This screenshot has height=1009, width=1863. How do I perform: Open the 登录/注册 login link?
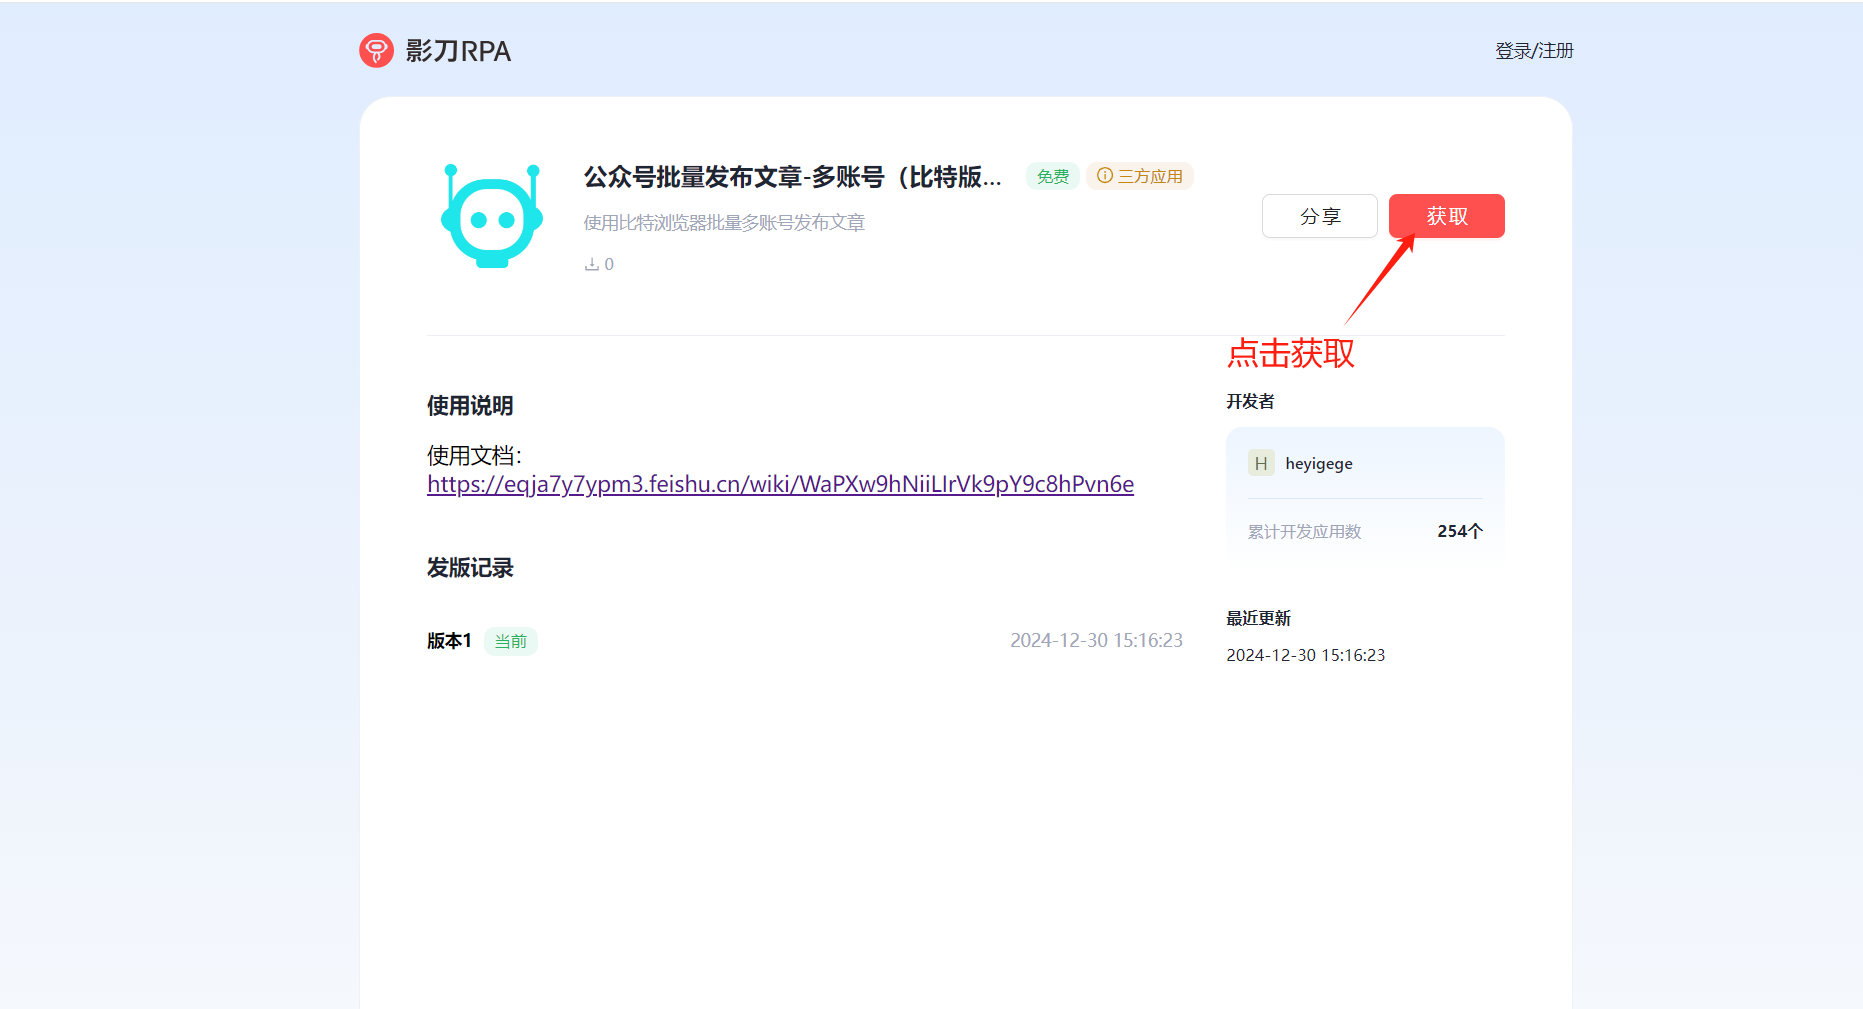click(1534, 51)
